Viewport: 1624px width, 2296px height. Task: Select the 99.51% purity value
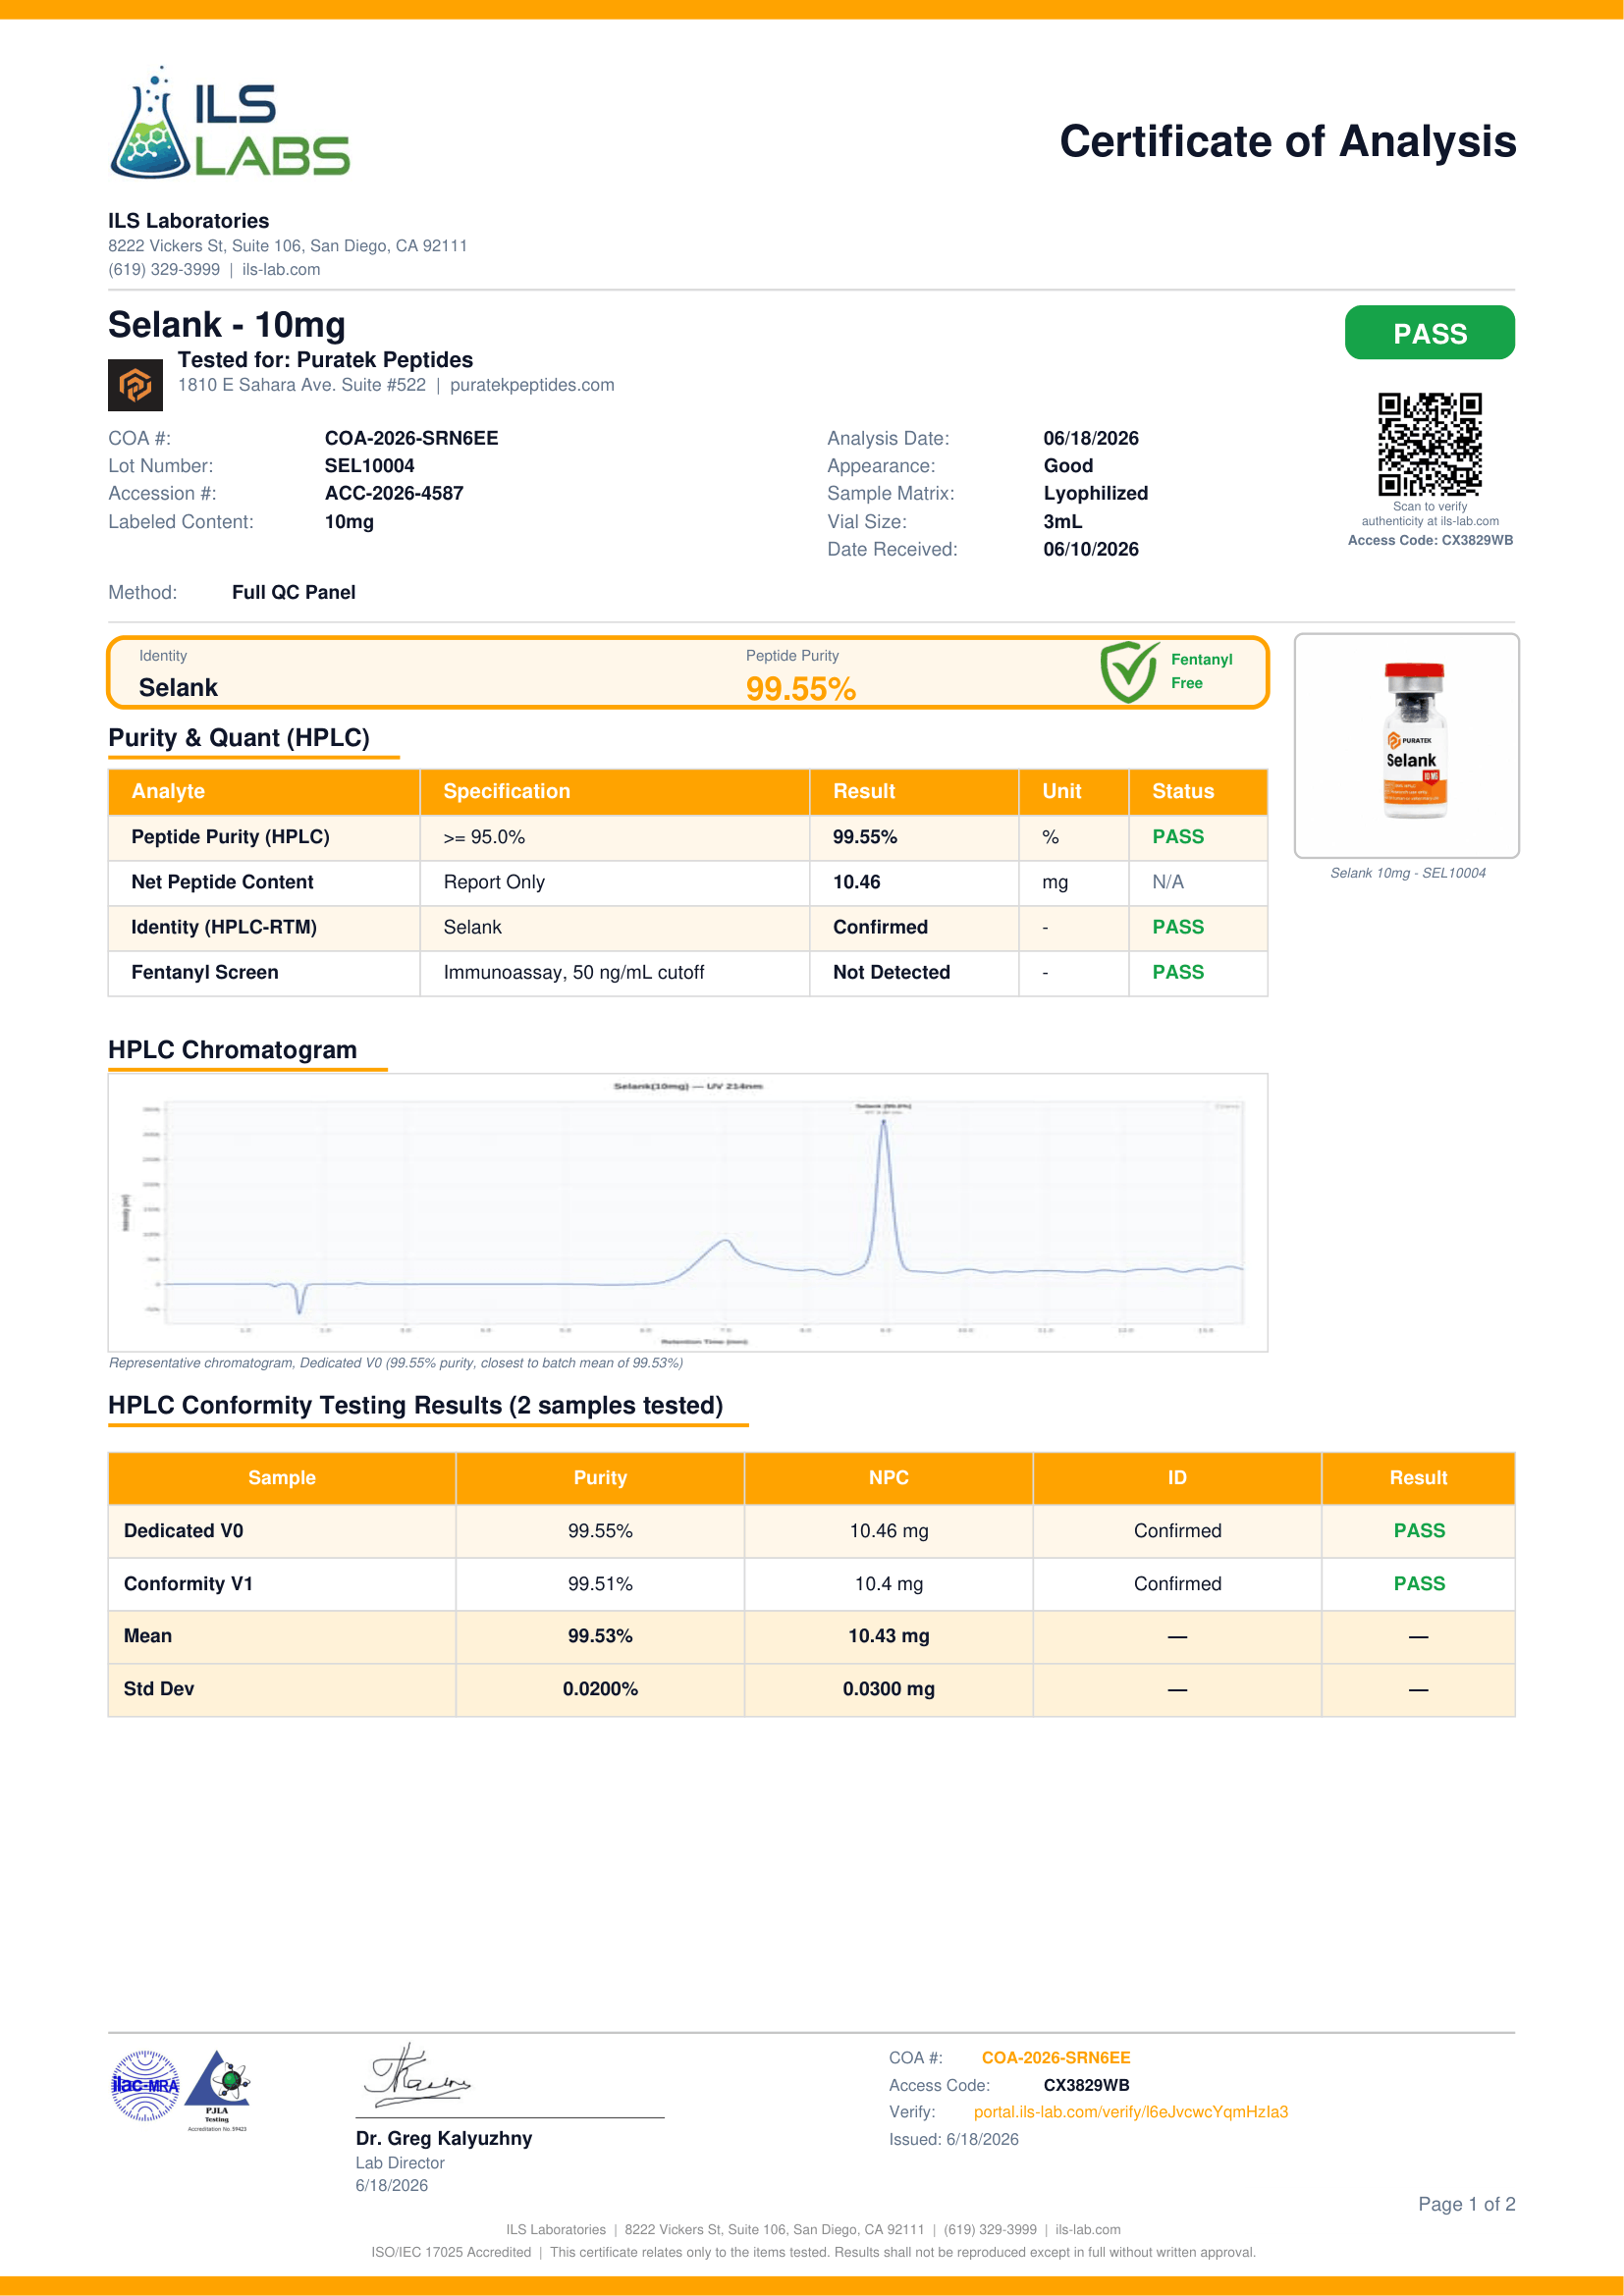click(x=600, y=1584)
